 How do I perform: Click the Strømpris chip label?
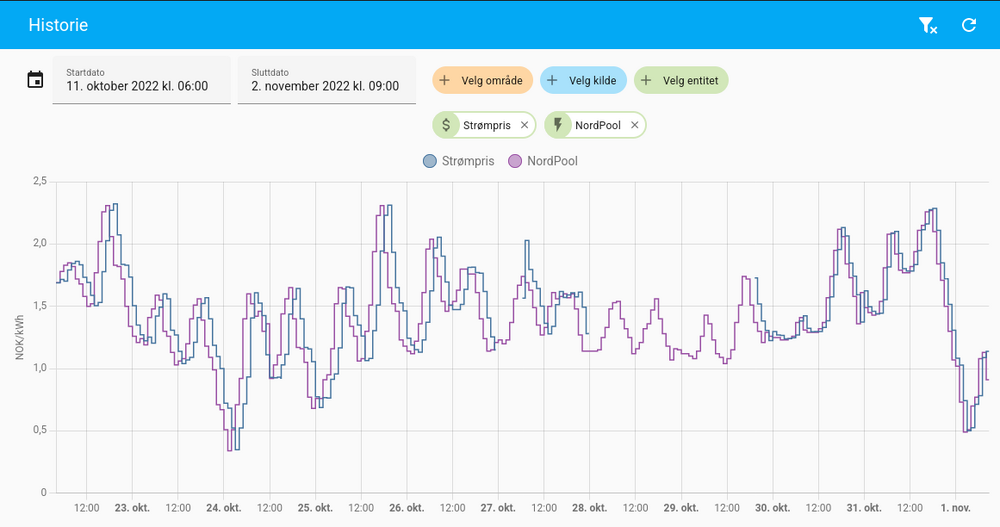(x=487, y=125)
